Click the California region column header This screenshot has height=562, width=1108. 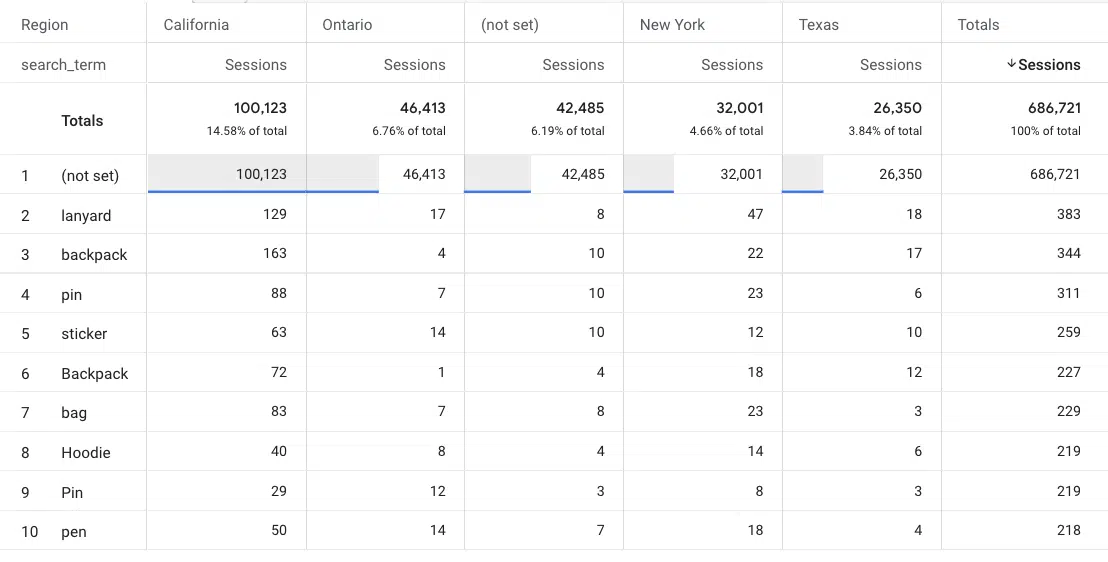coord(196,25)
